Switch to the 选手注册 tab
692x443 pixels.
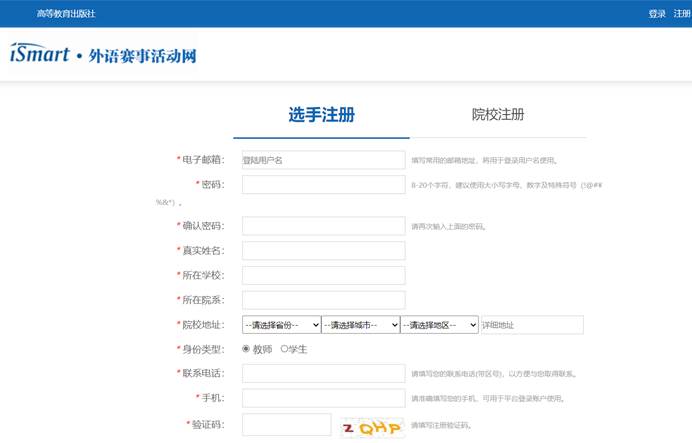coord(321,114)
